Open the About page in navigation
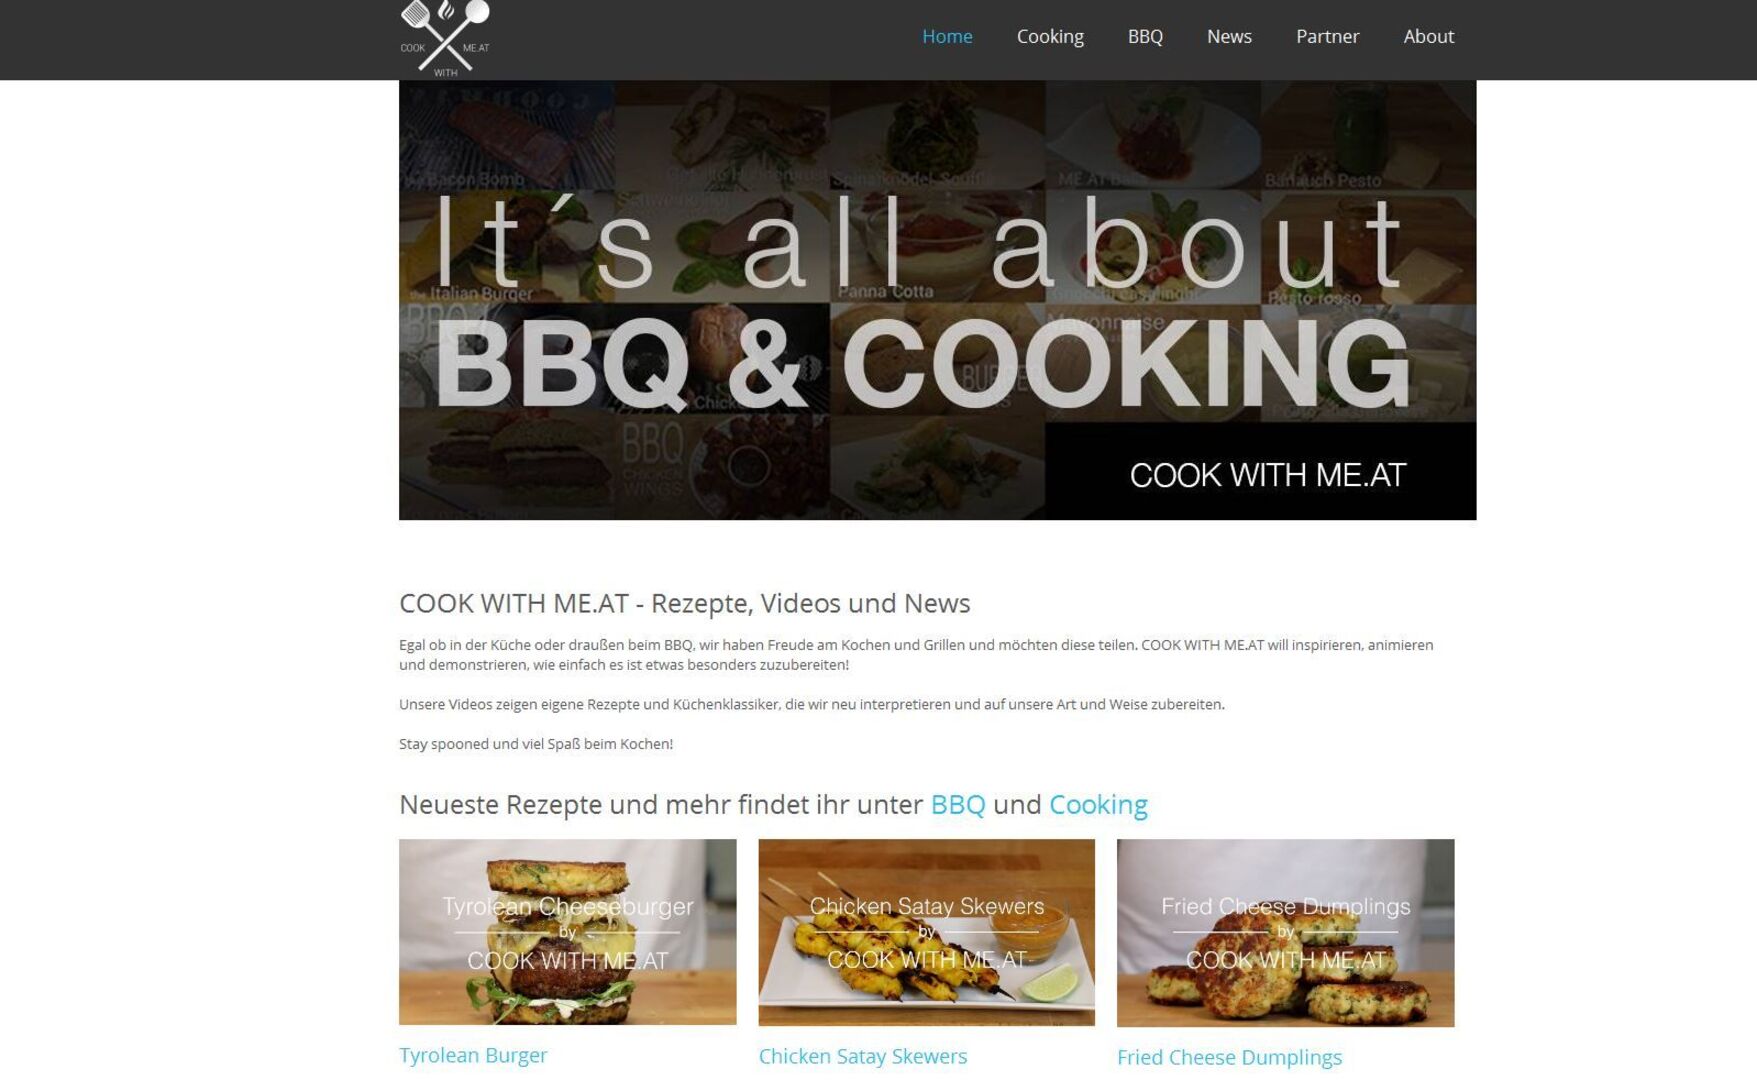The width and height of the screenshot is (1757, 1080). click(1428, 36)
